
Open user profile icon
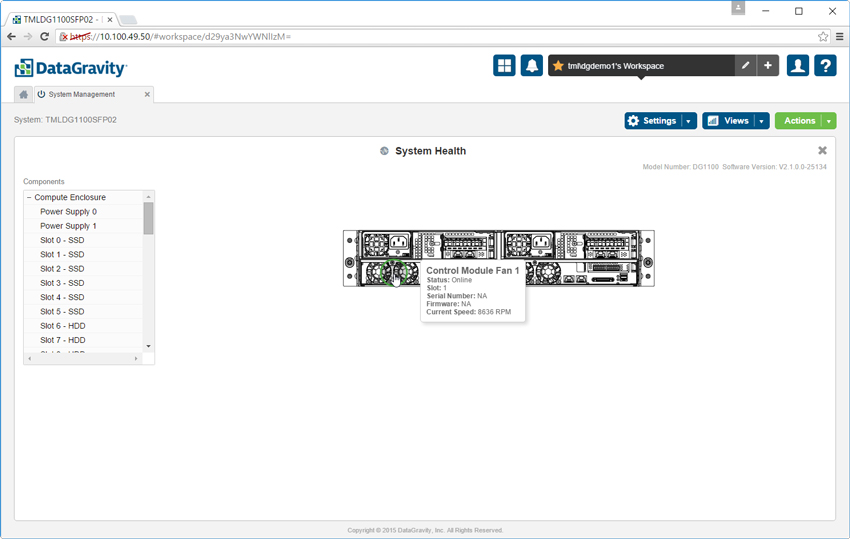(797, 66)
